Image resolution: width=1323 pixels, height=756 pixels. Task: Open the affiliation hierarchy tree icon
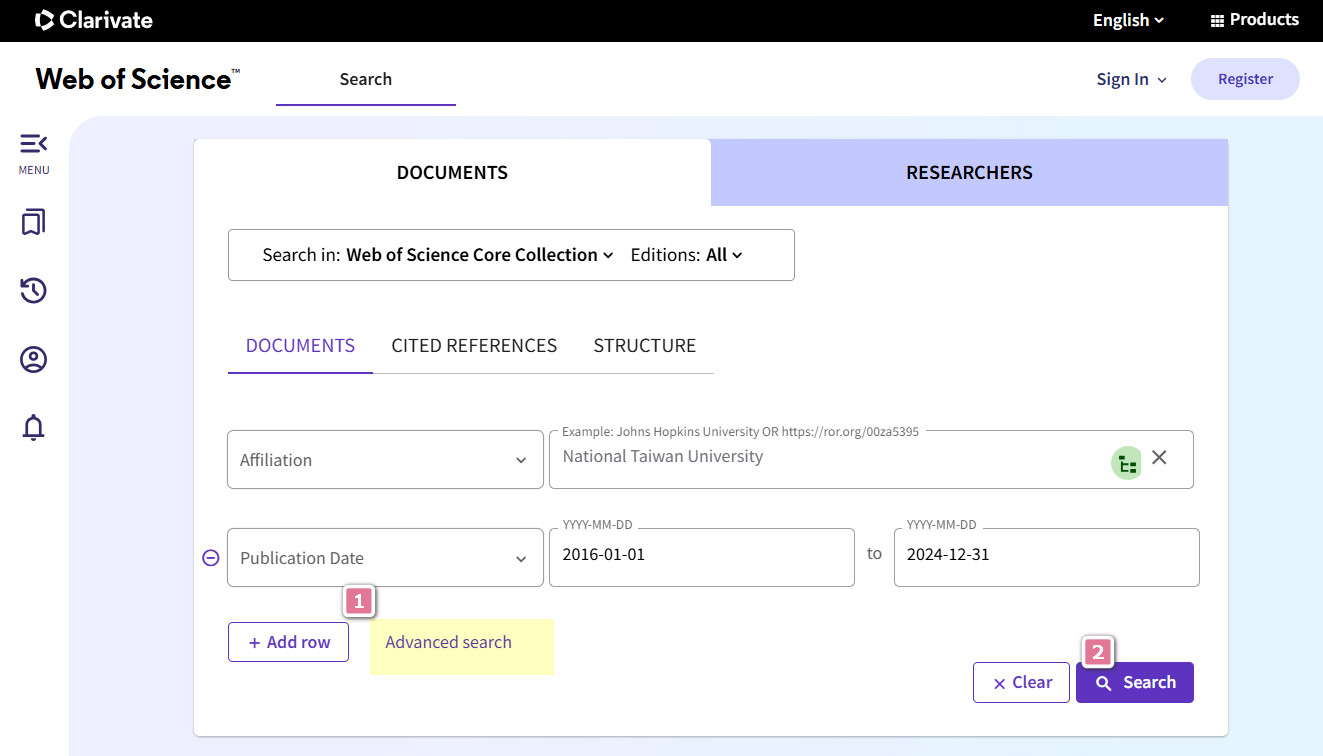coord(1127,463)
